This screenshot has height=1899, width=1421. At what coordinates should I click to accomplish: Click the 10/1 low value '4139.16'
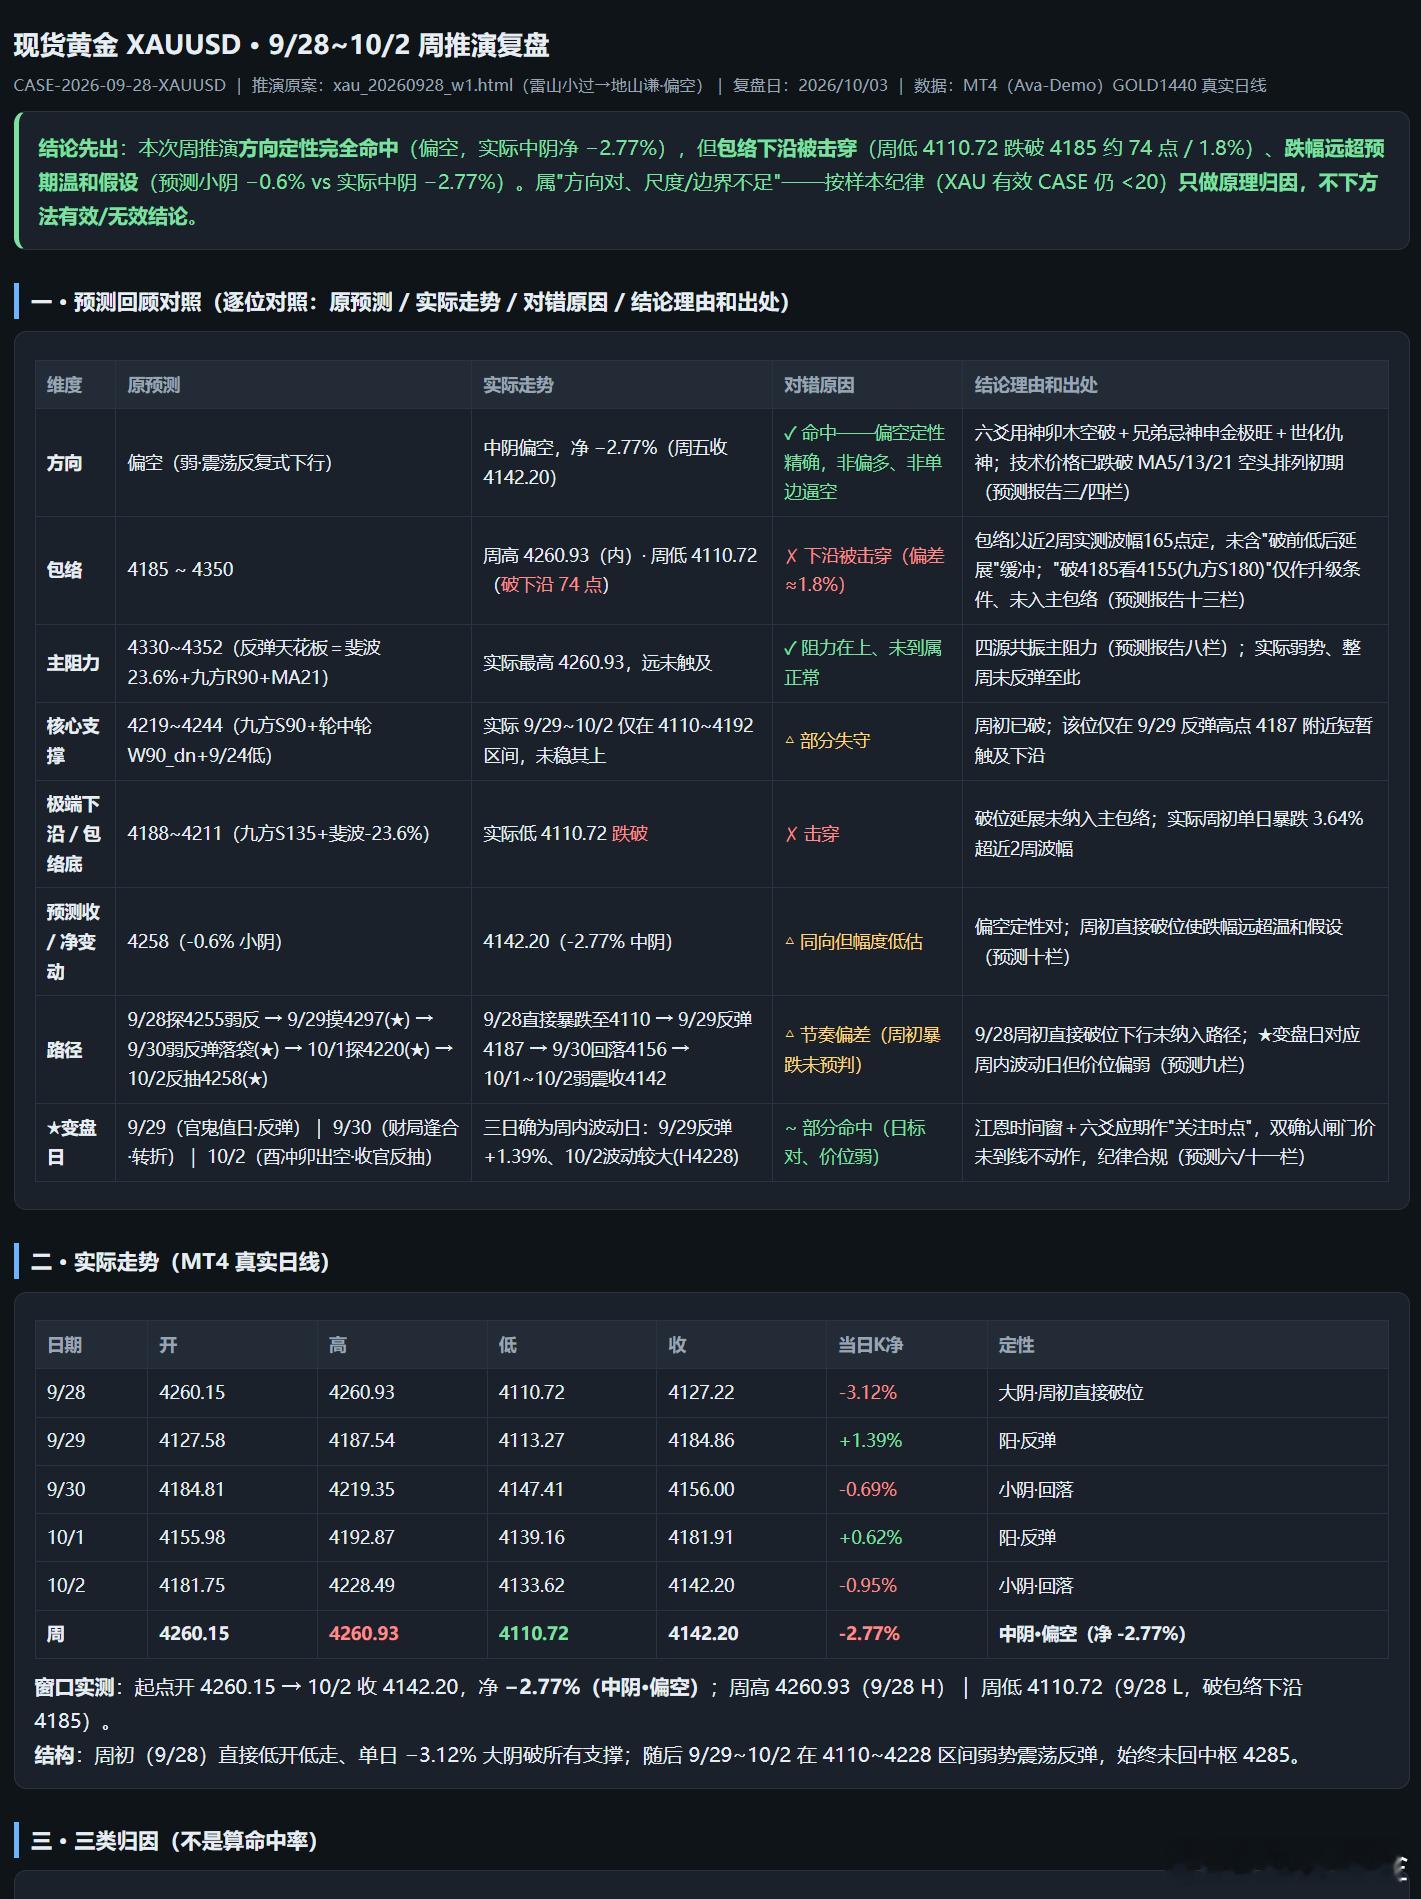531,1537
